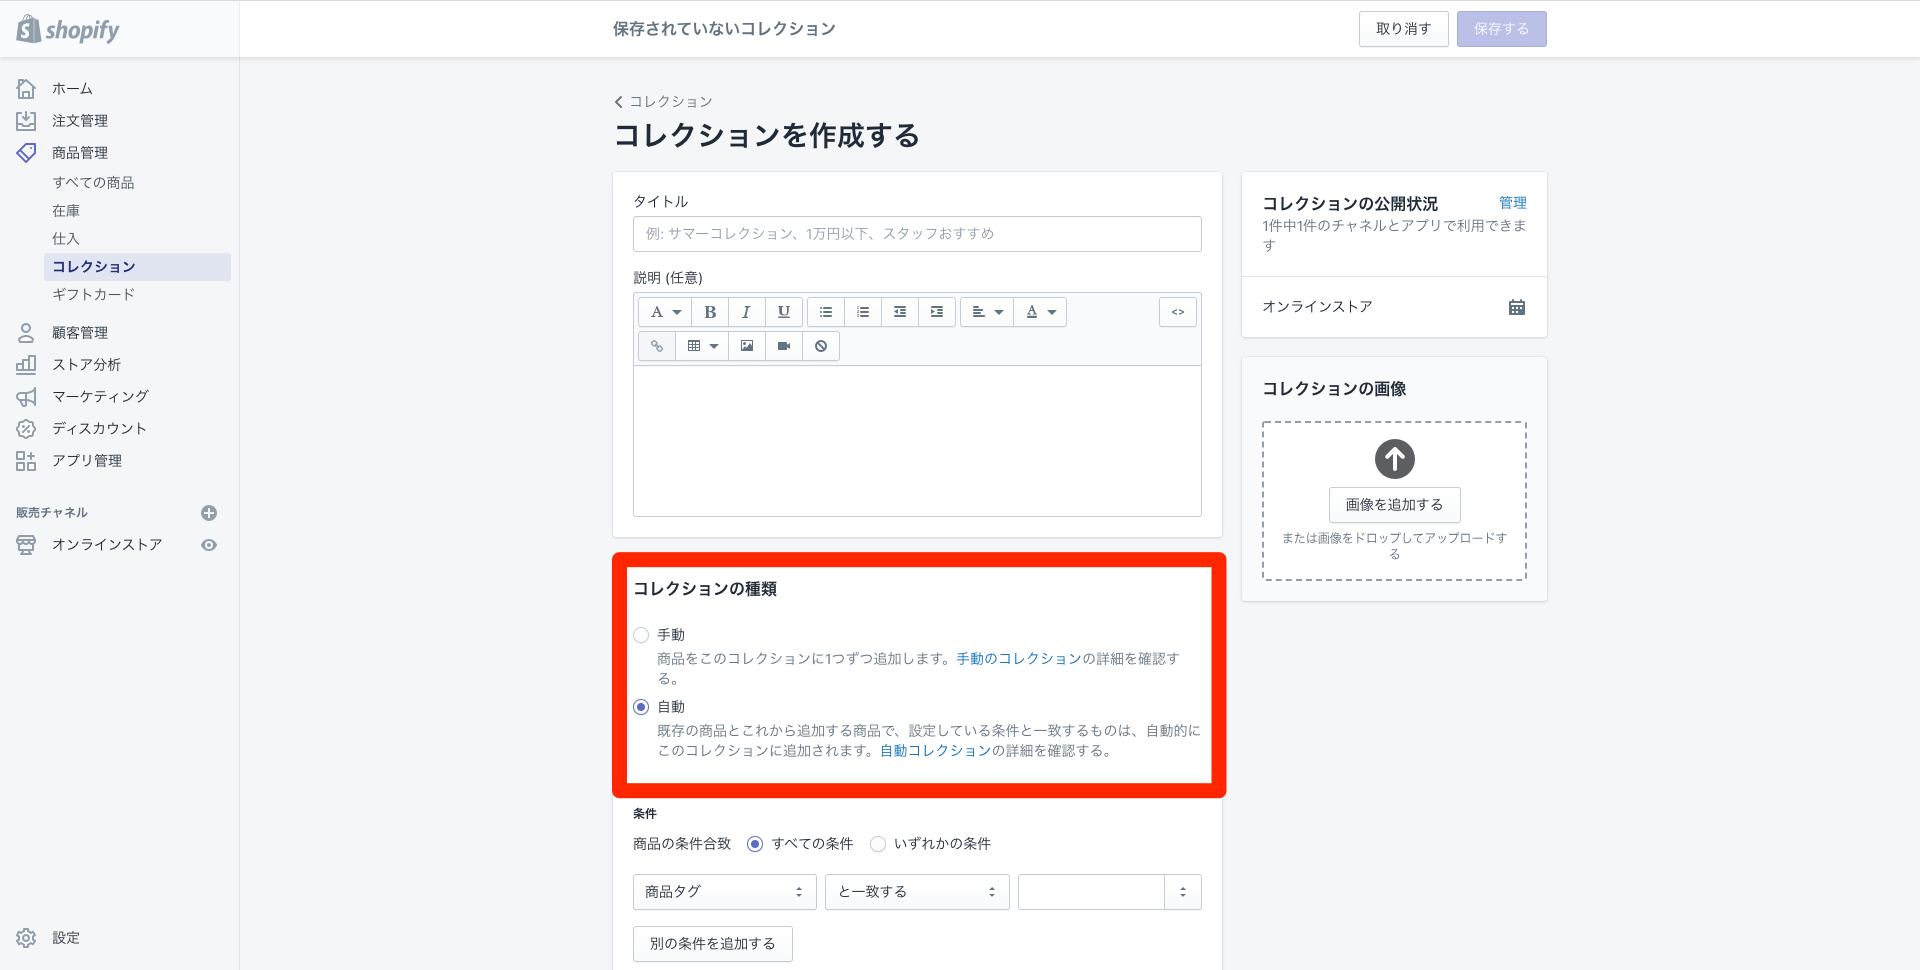
Task: Open the HTML code view of the description
Action: [1177, 311]
